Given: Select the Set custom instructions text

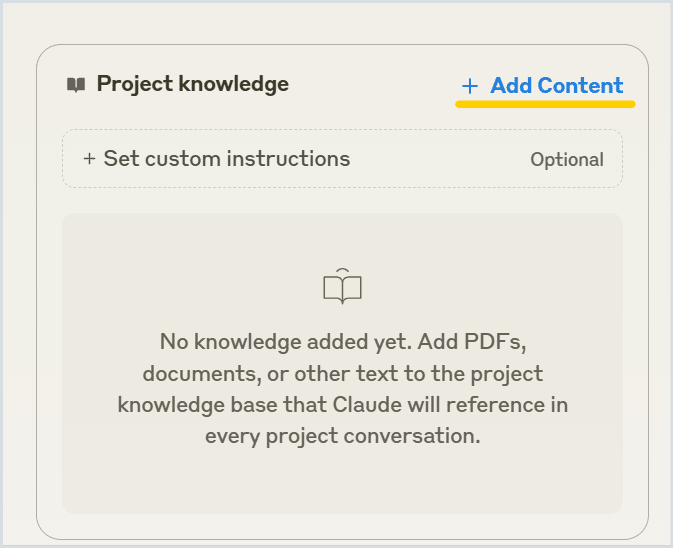Looking at the screenshot, I should 227,159.
